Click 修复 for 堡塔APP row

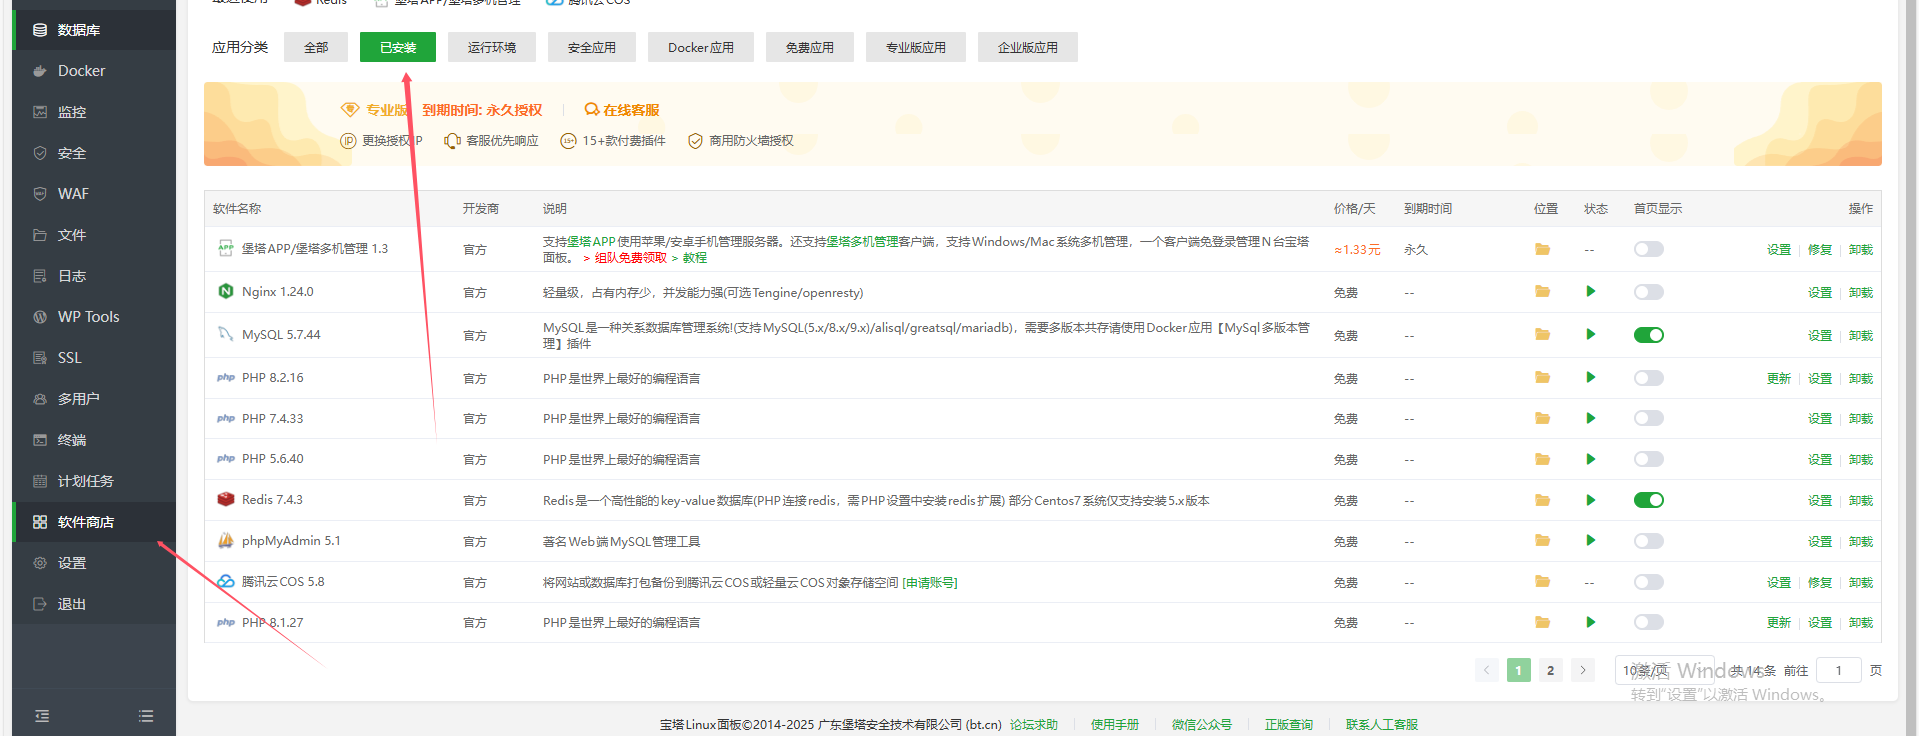coord(1820,249)
